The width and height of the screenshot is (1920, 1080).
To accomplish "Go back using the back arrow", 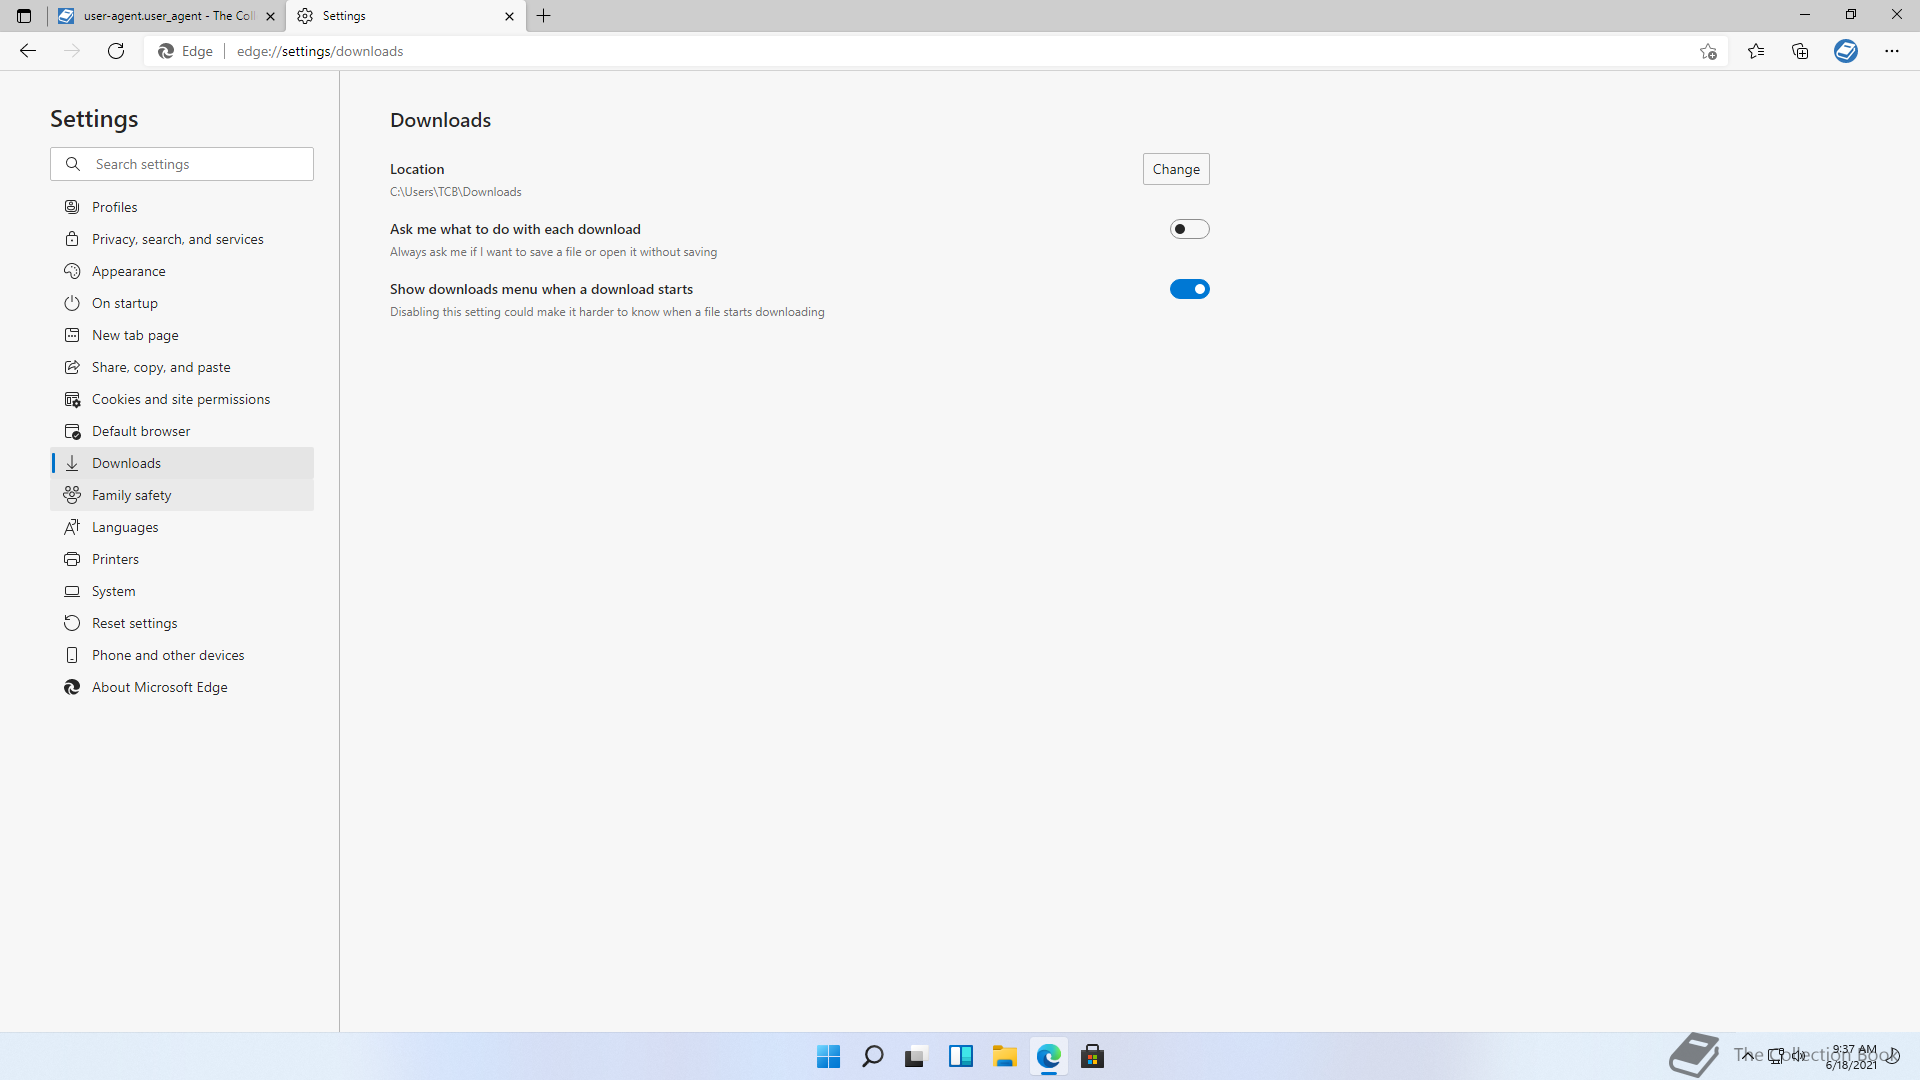I will tap(28, 51).
